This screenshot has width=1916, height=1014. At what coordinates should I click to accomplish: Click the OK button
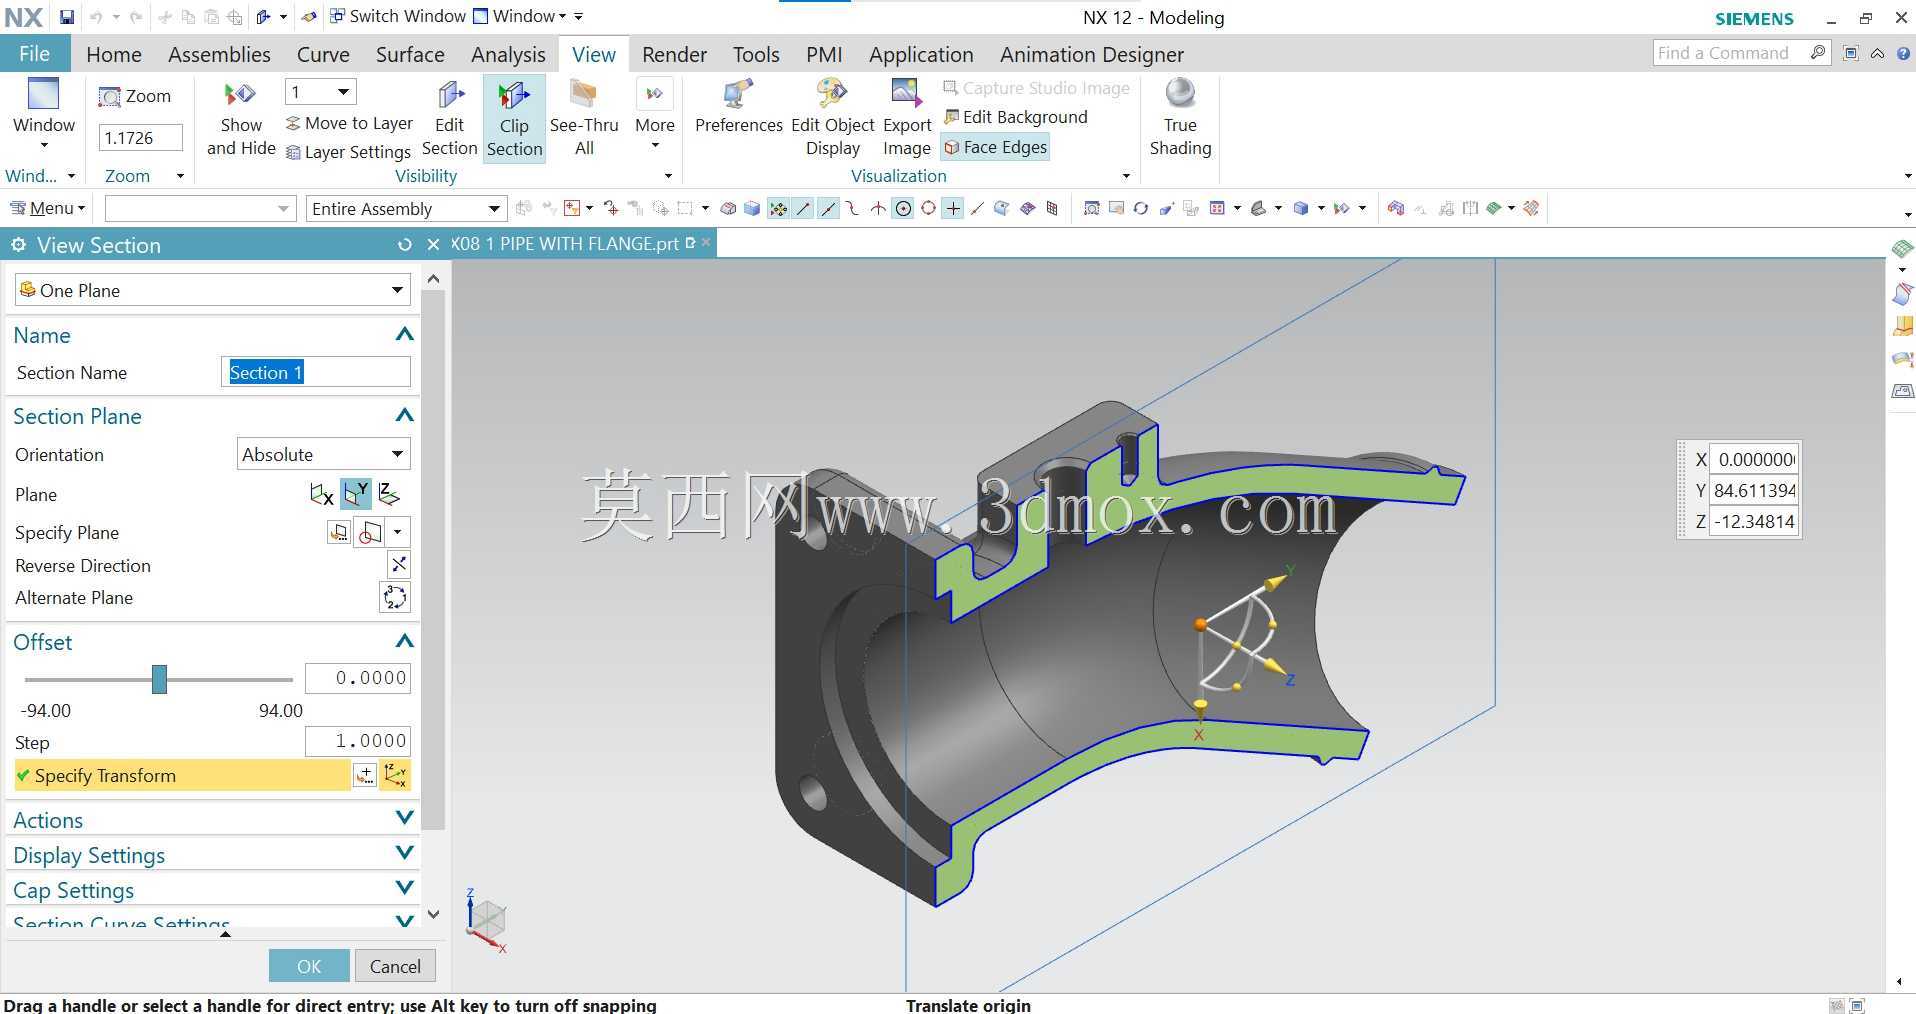[x=309, y=966]
